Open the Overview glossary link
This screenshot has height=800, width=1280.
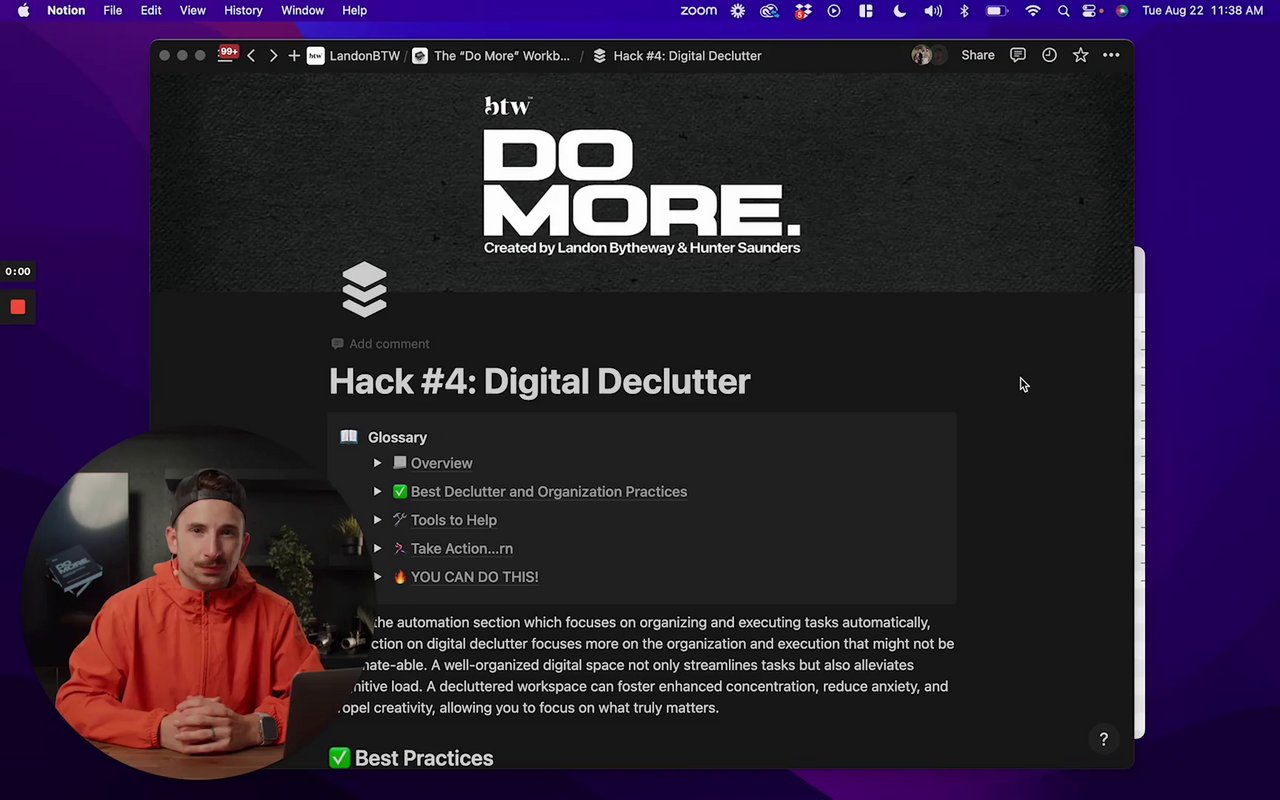point(441,463)
